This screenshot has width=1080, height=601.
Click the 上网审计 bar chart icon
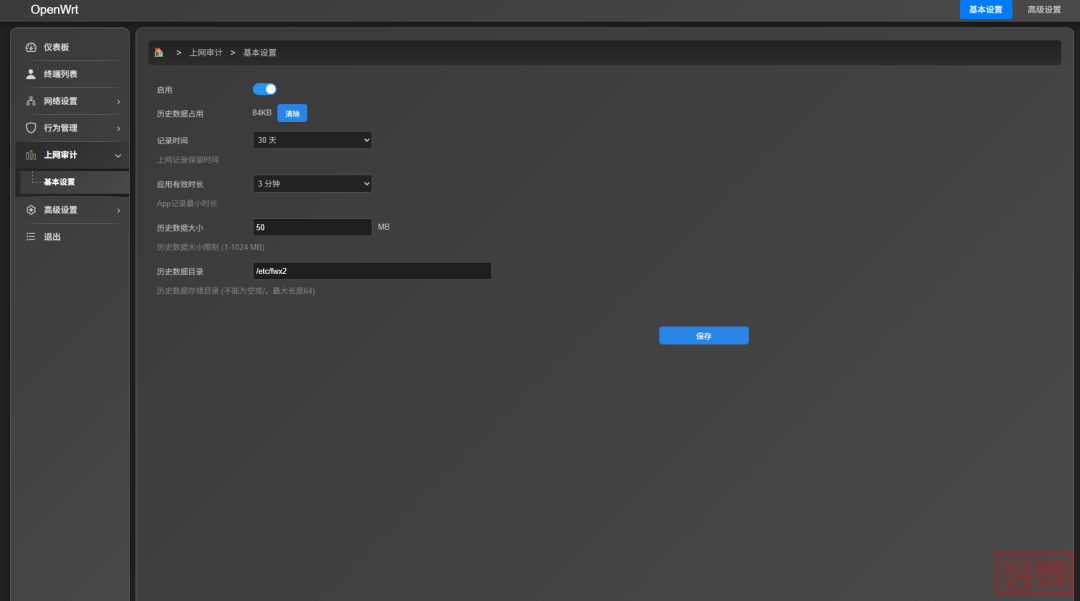31,155
